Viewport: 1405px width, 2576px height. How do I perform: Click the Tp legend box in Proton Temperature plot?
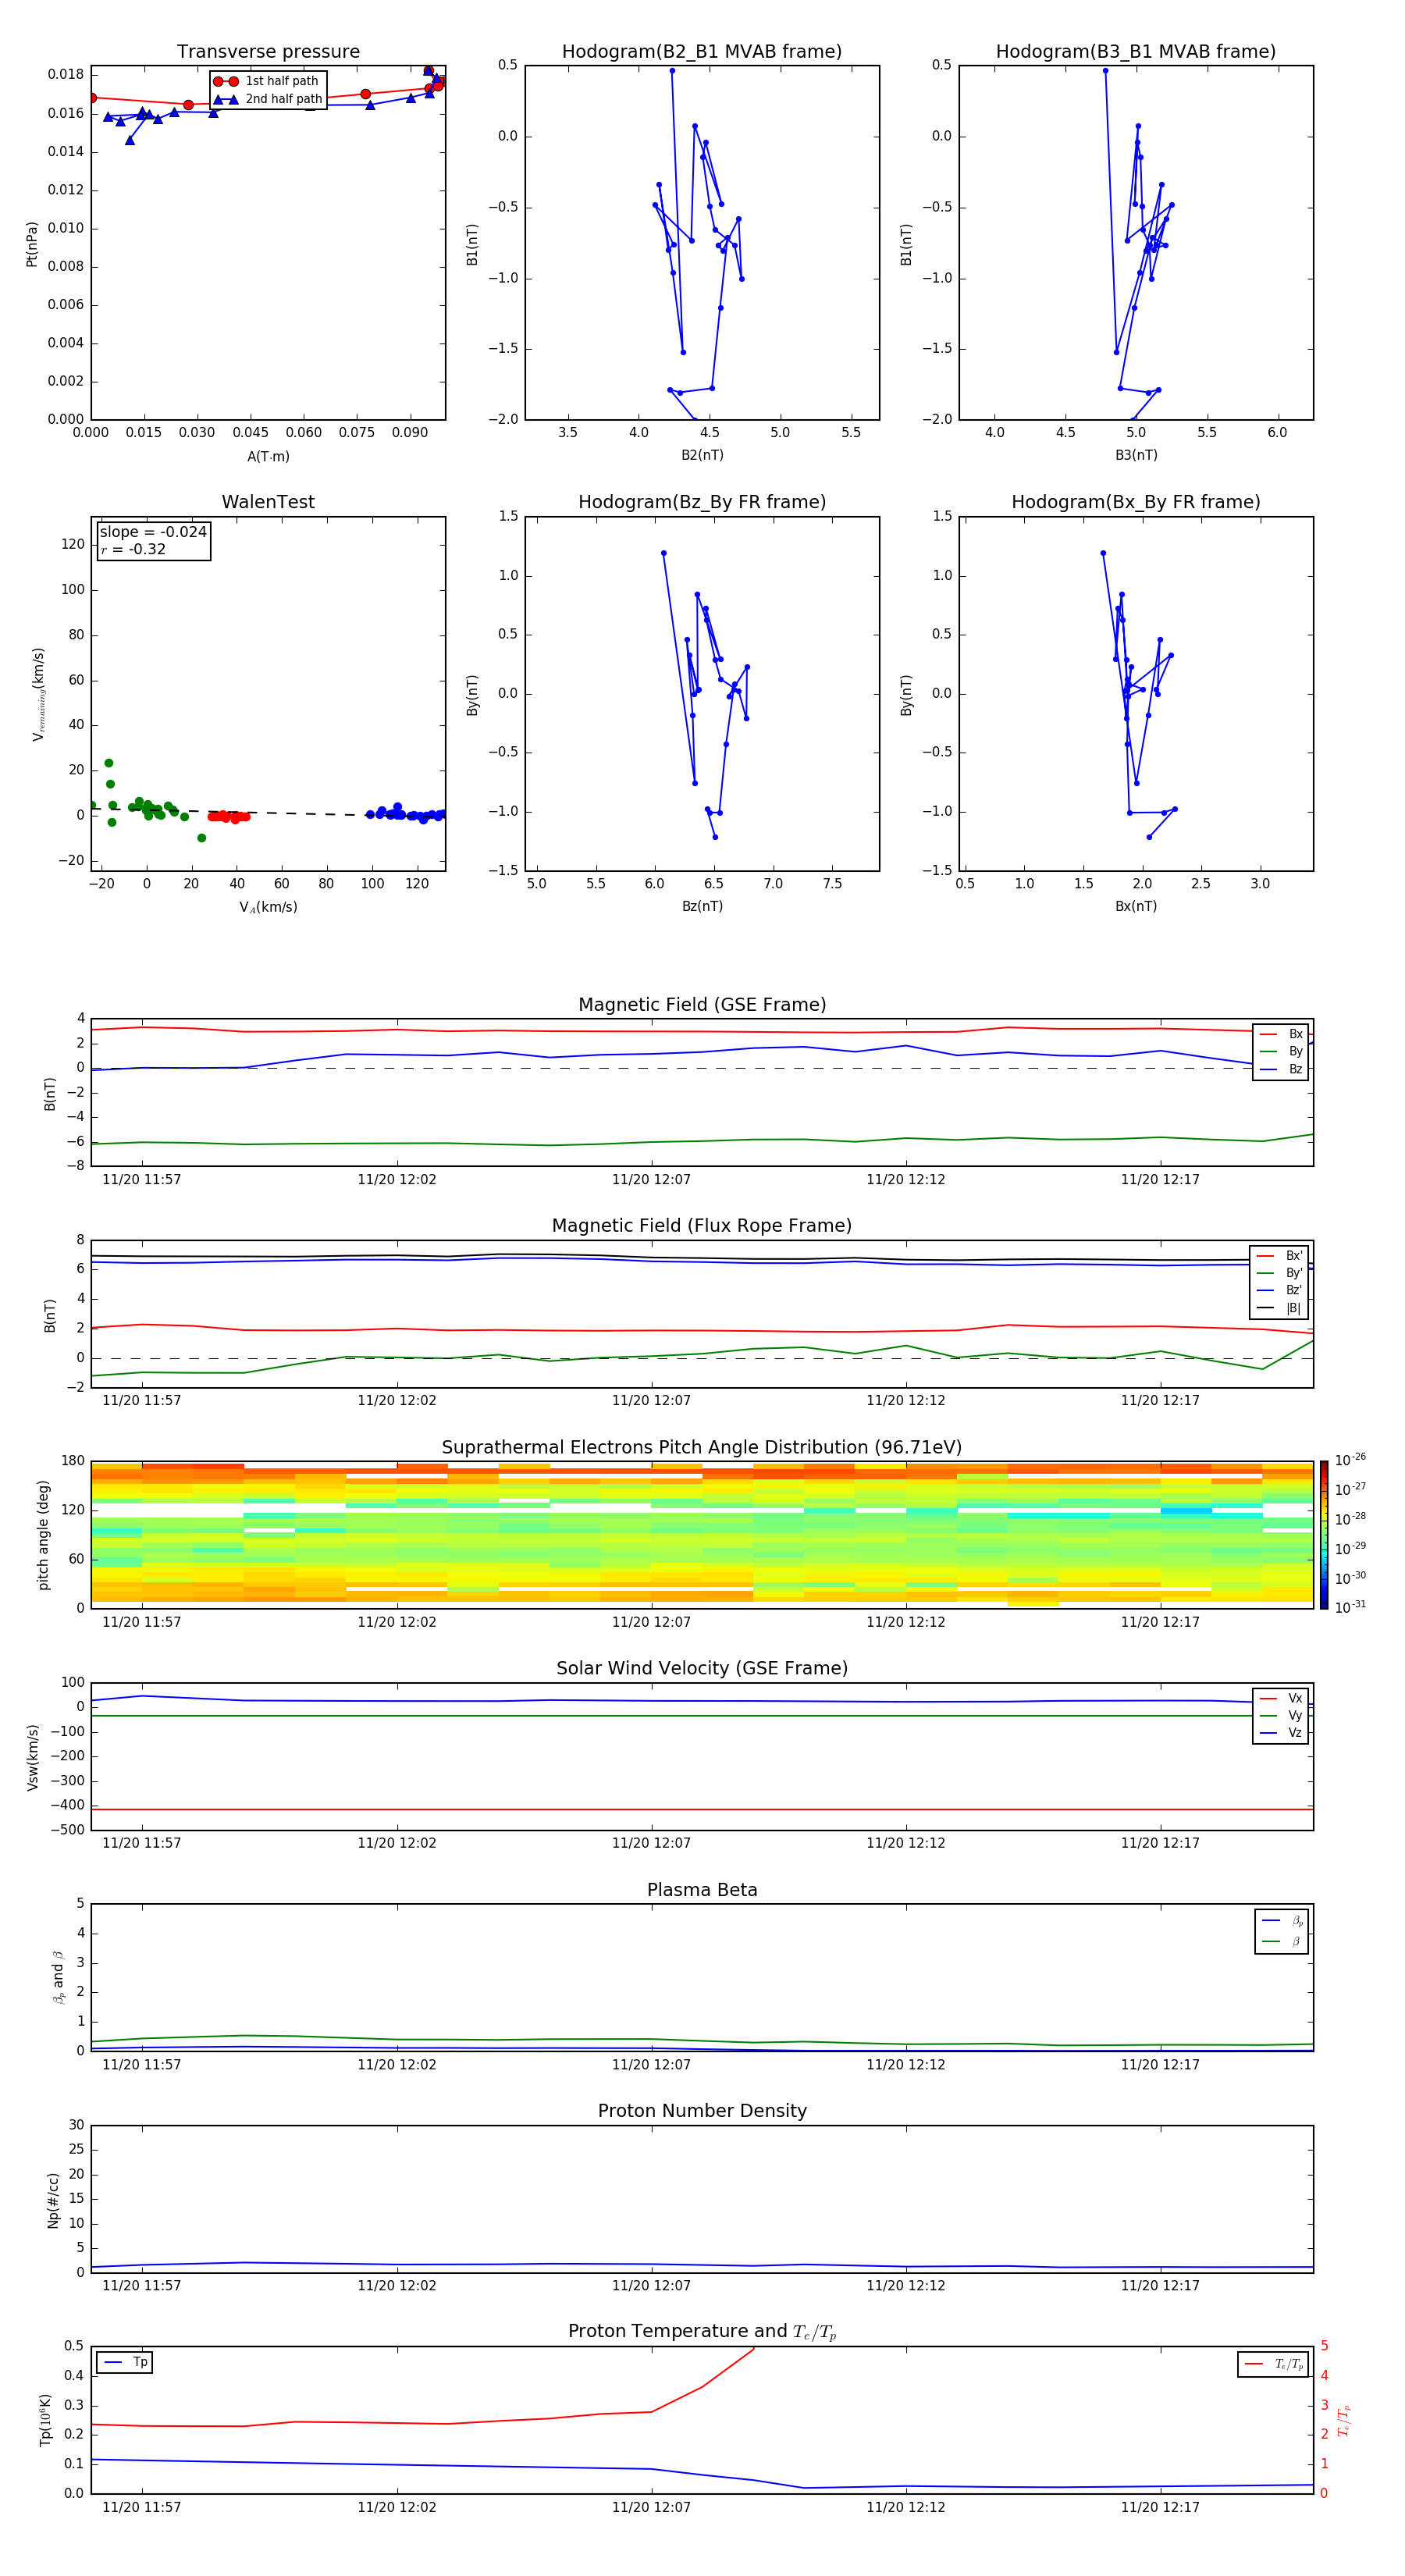(x=125, y=2362)
